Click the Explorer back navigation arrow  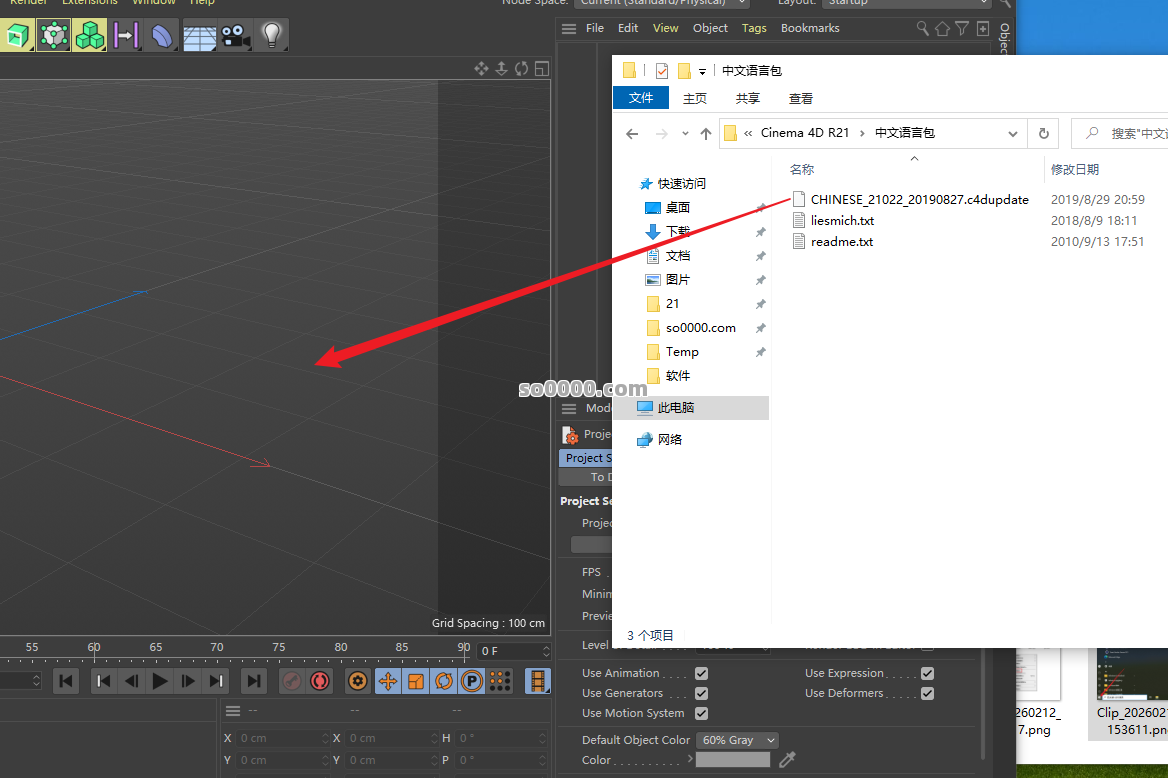click(631, 132)
